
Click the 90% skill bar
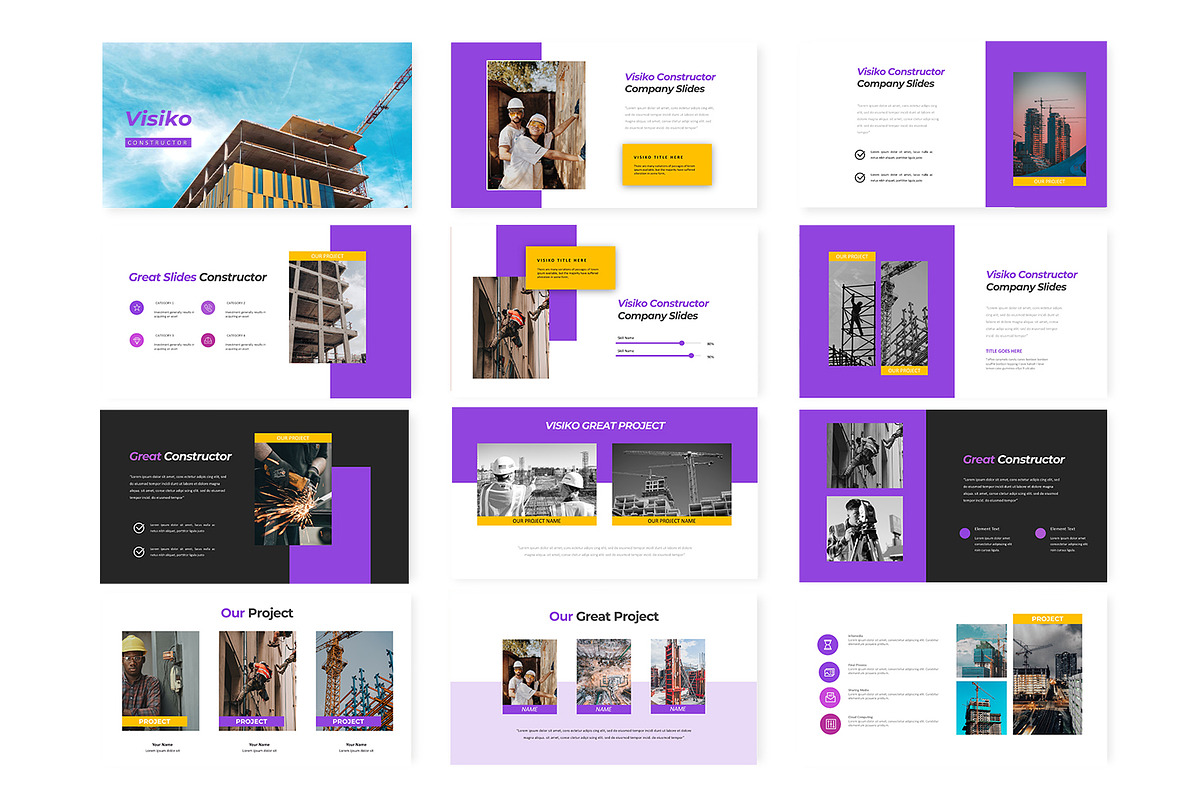coord(657,355)
